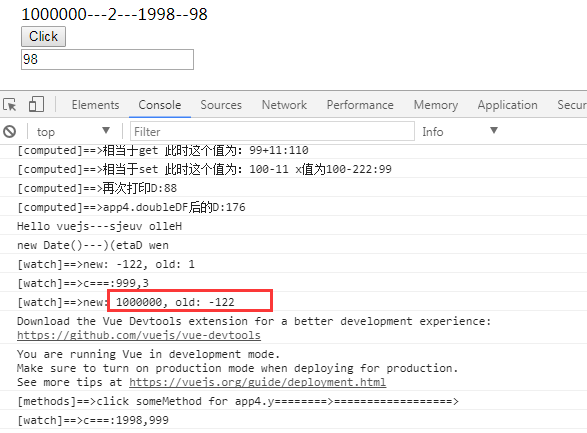The image size is (587, 433).
Task: Open the vuejs.org deployment guide link
Action: coord(258,382)
